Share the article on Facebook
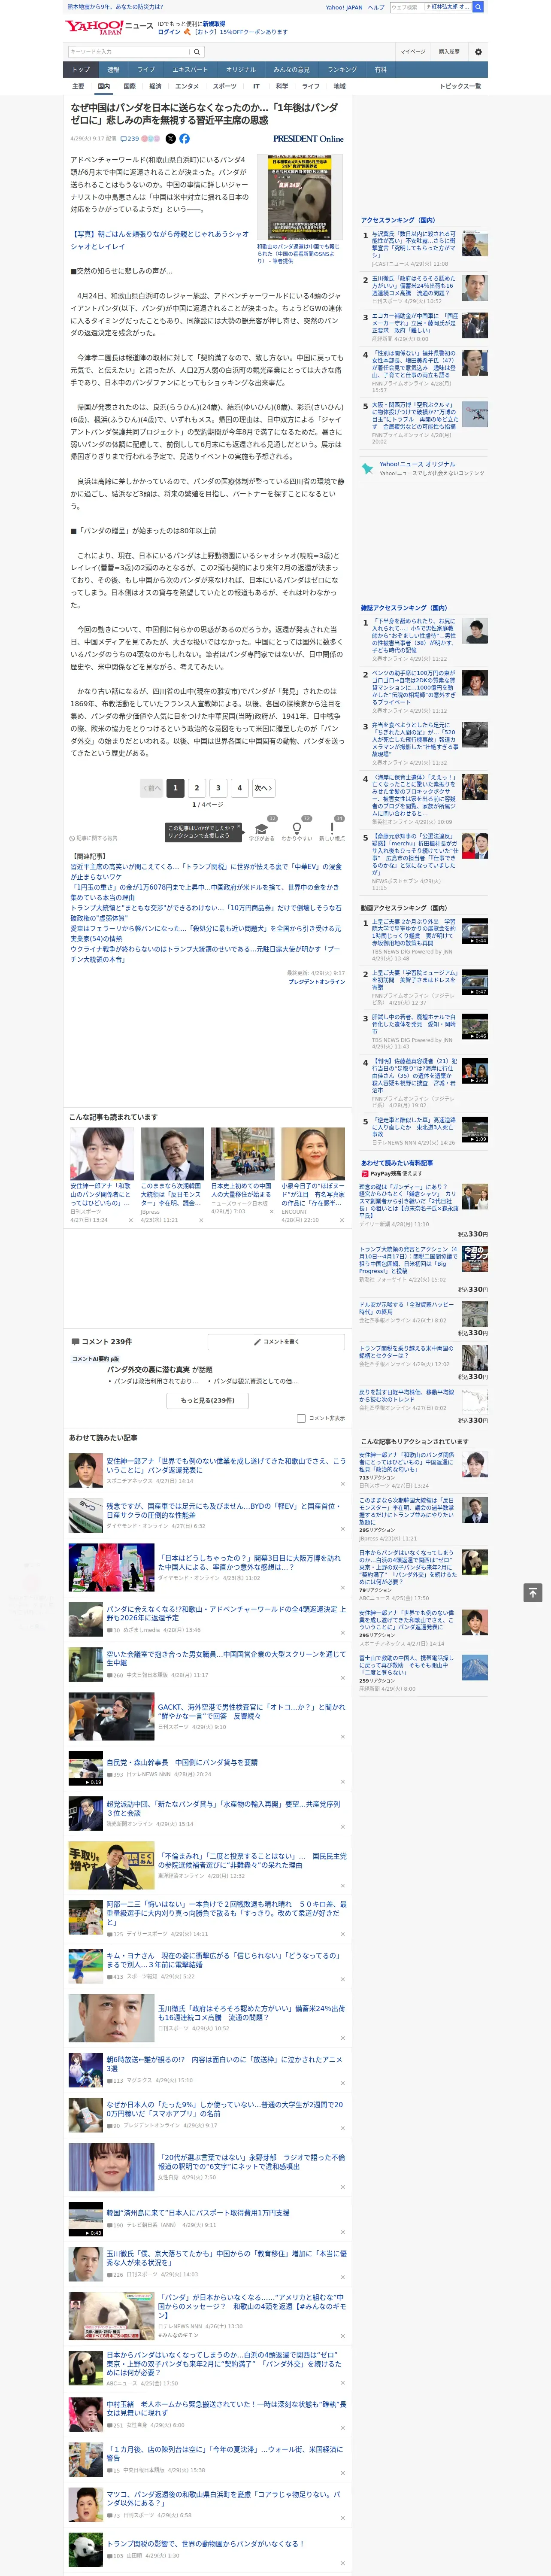This screenshot has width=551, height=2576. 184,139
